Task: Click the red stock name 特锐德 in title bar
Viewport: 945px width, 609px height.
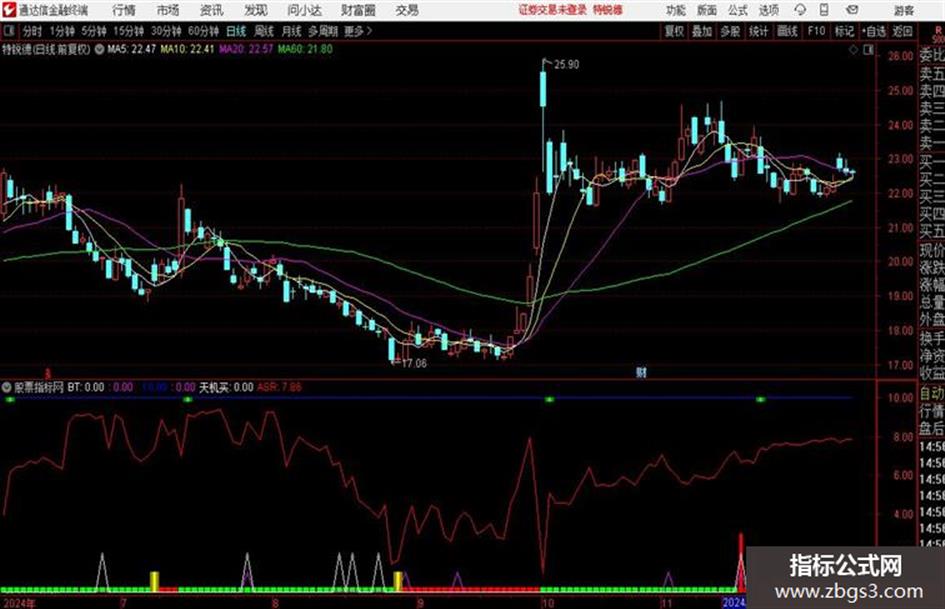Action: (608, 10)
